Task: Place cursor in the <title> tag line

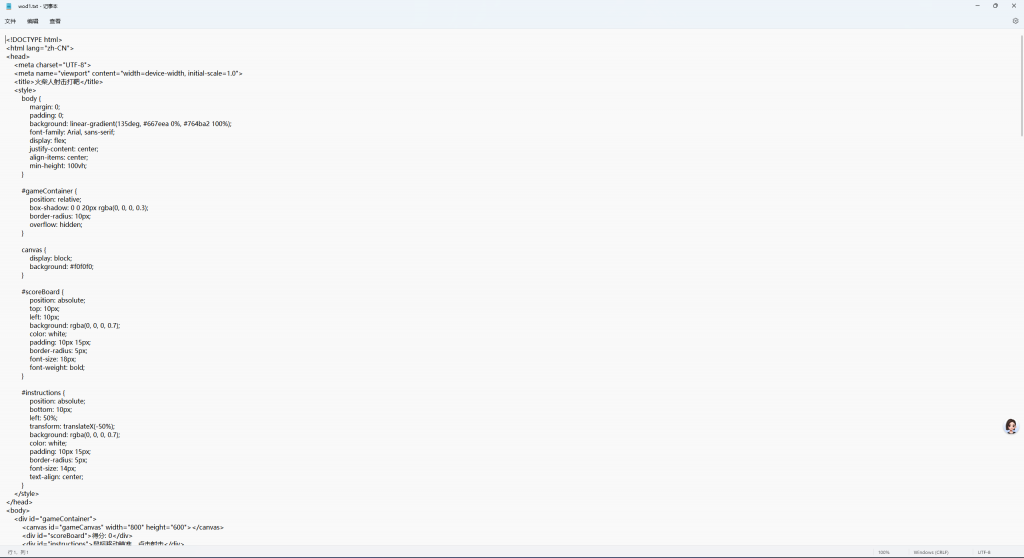Action: point(58,82)
